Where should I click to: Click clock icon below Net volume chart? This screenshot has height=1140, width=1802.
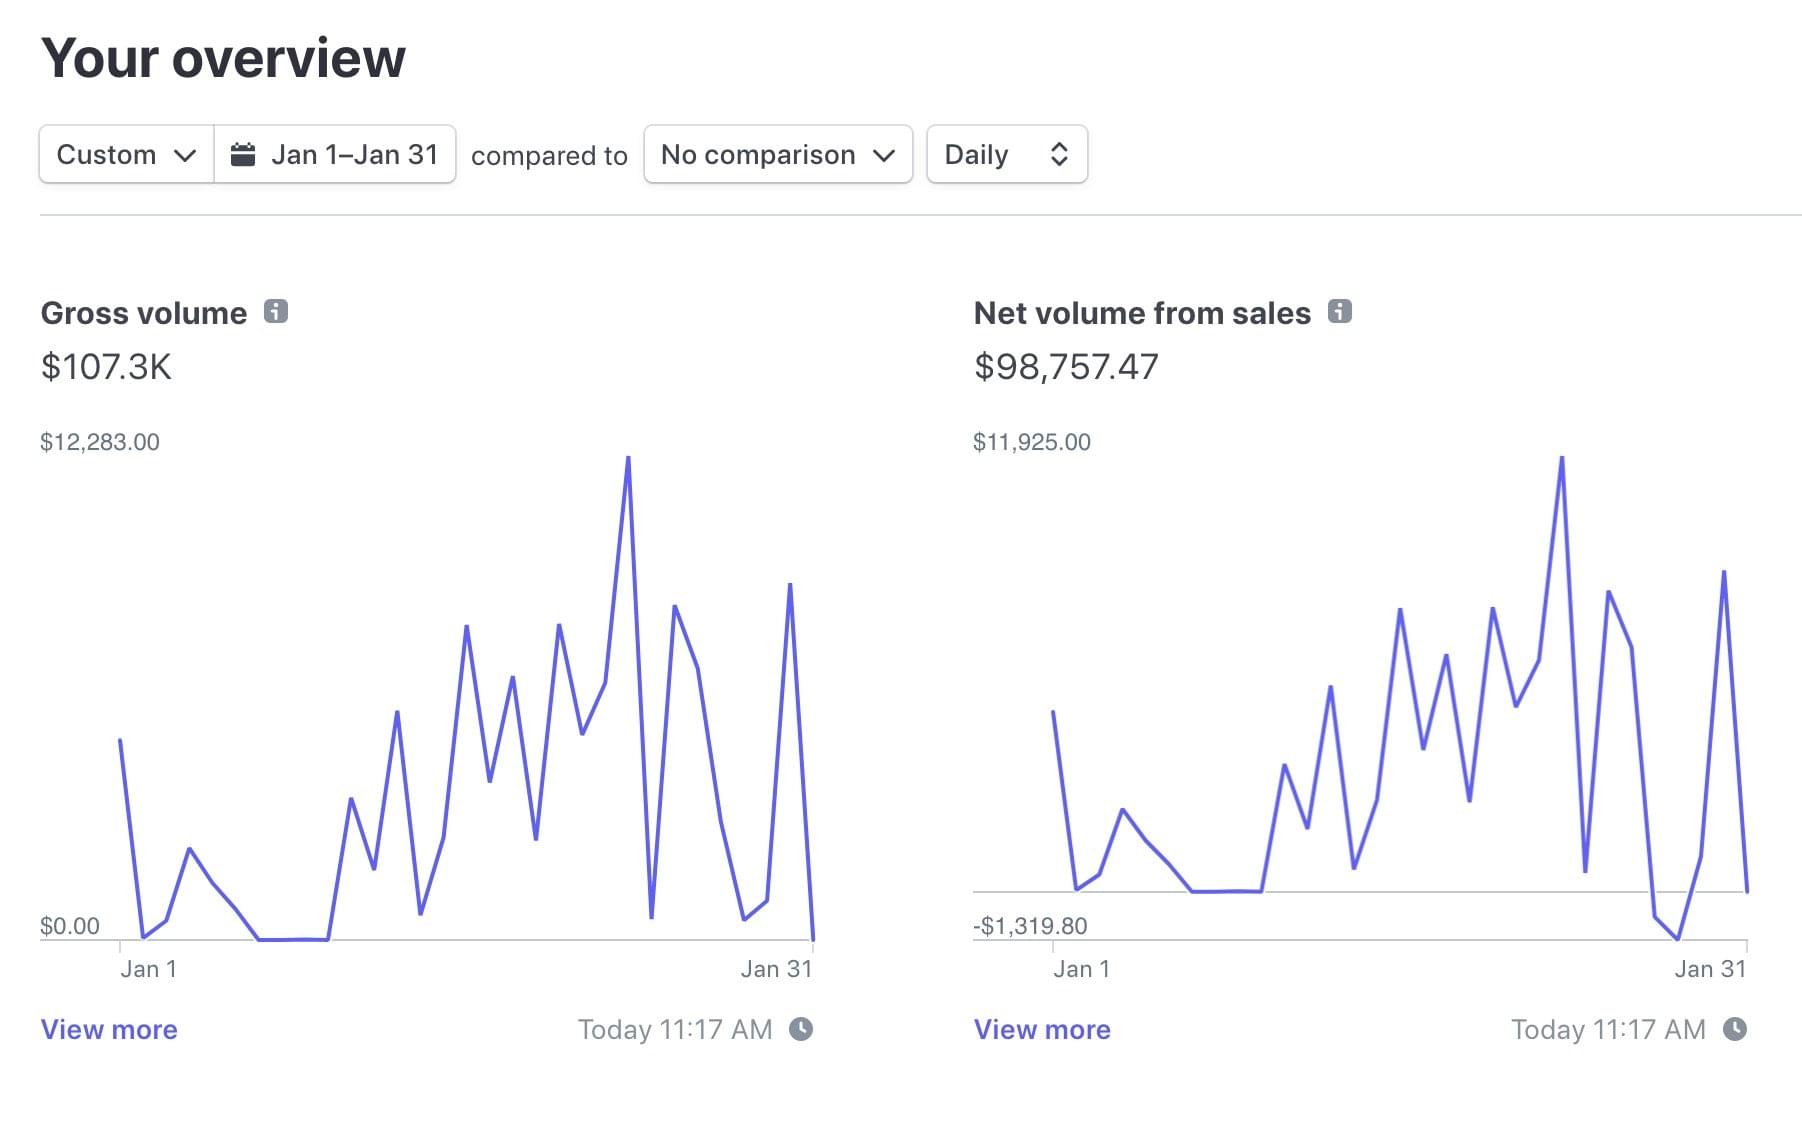[x=1735, y=1029]
